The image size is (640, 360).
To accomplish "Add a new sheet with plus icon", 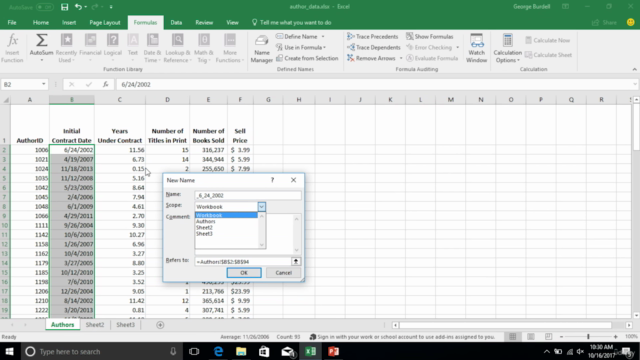I will [x=160, y=325].
